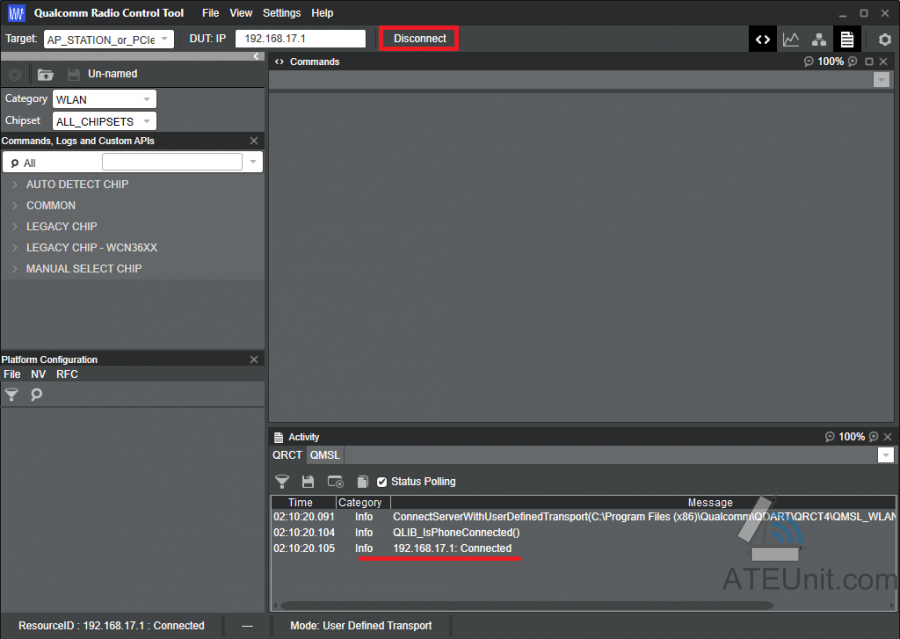Switch to the QRCT activity tab
Viewport: 900px width, 639px height.
(x=287, y=455)
